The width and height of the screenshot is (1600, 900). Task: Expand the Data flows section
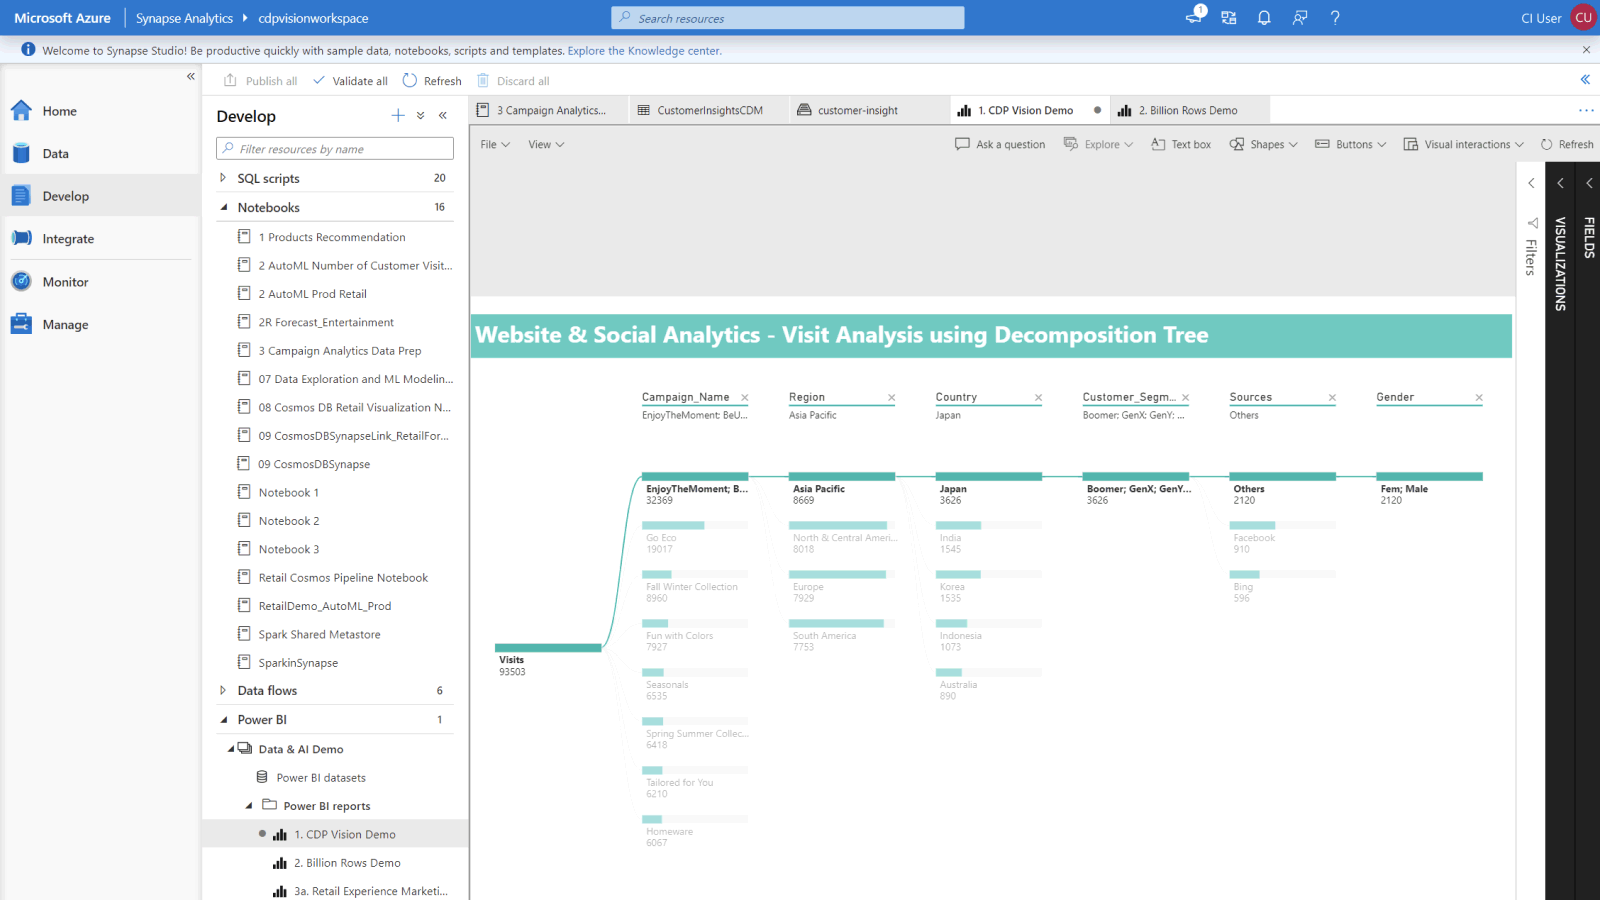pos(223,690)
